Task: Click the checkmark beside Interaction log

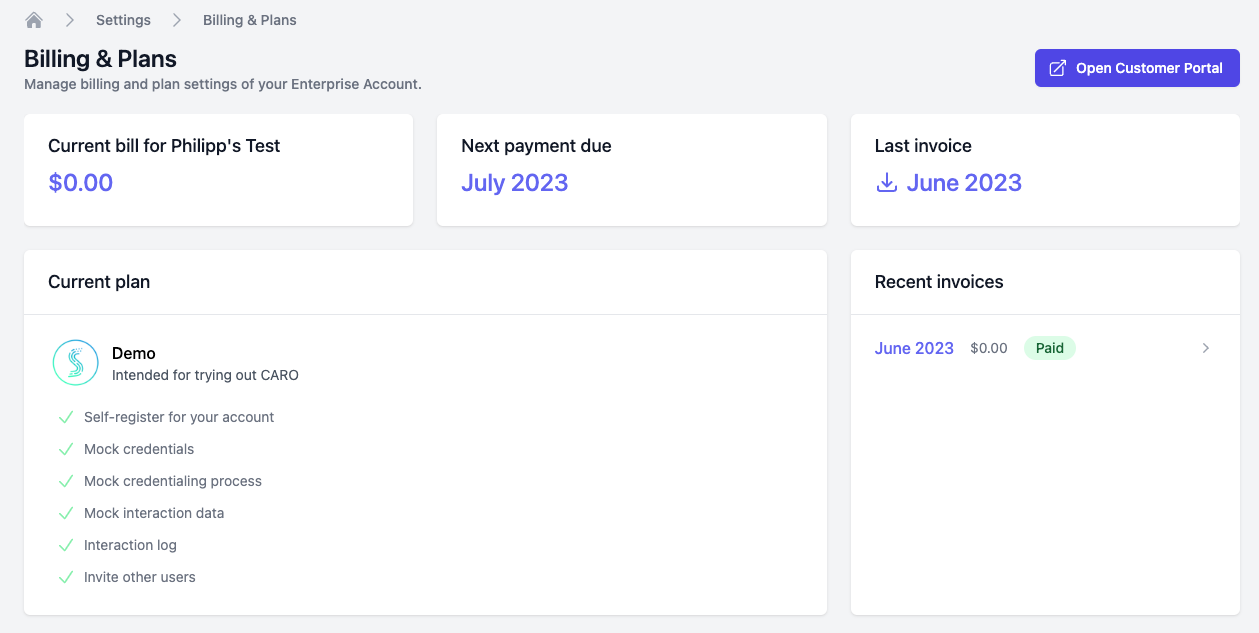Action: pos(66,544)
